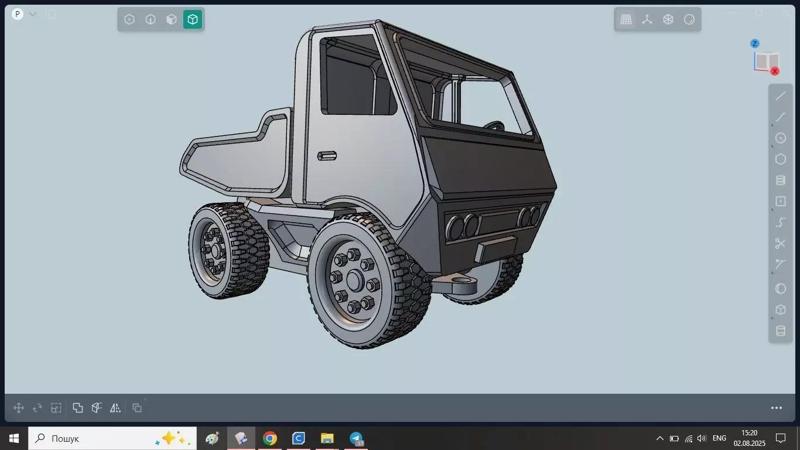
Task: Select the curve cut tool below scissors
Action: click(781, 264)
